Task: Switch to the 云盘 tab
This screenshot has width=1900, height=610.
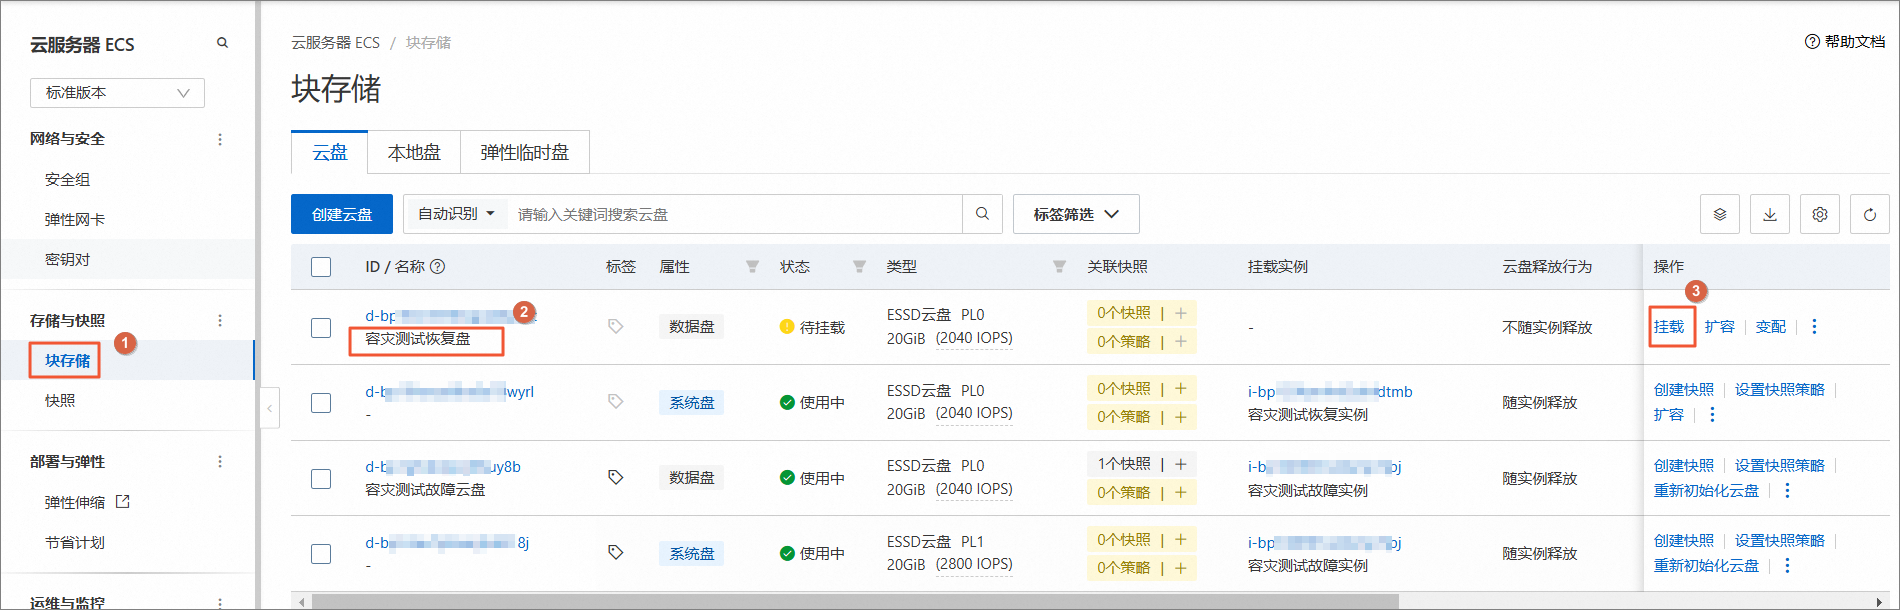Action: click(x=330, y=152)
